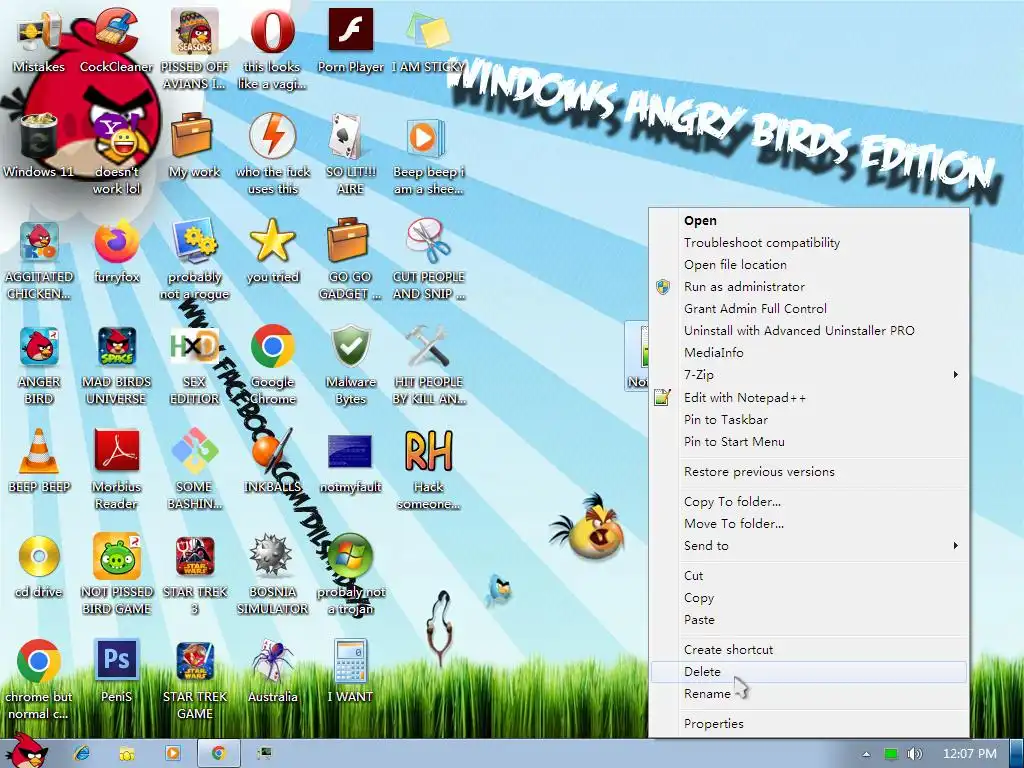Click the 12:07 PM taskbar clock
This screenshot has height=768, width=1024.
[x=970, y=754]
